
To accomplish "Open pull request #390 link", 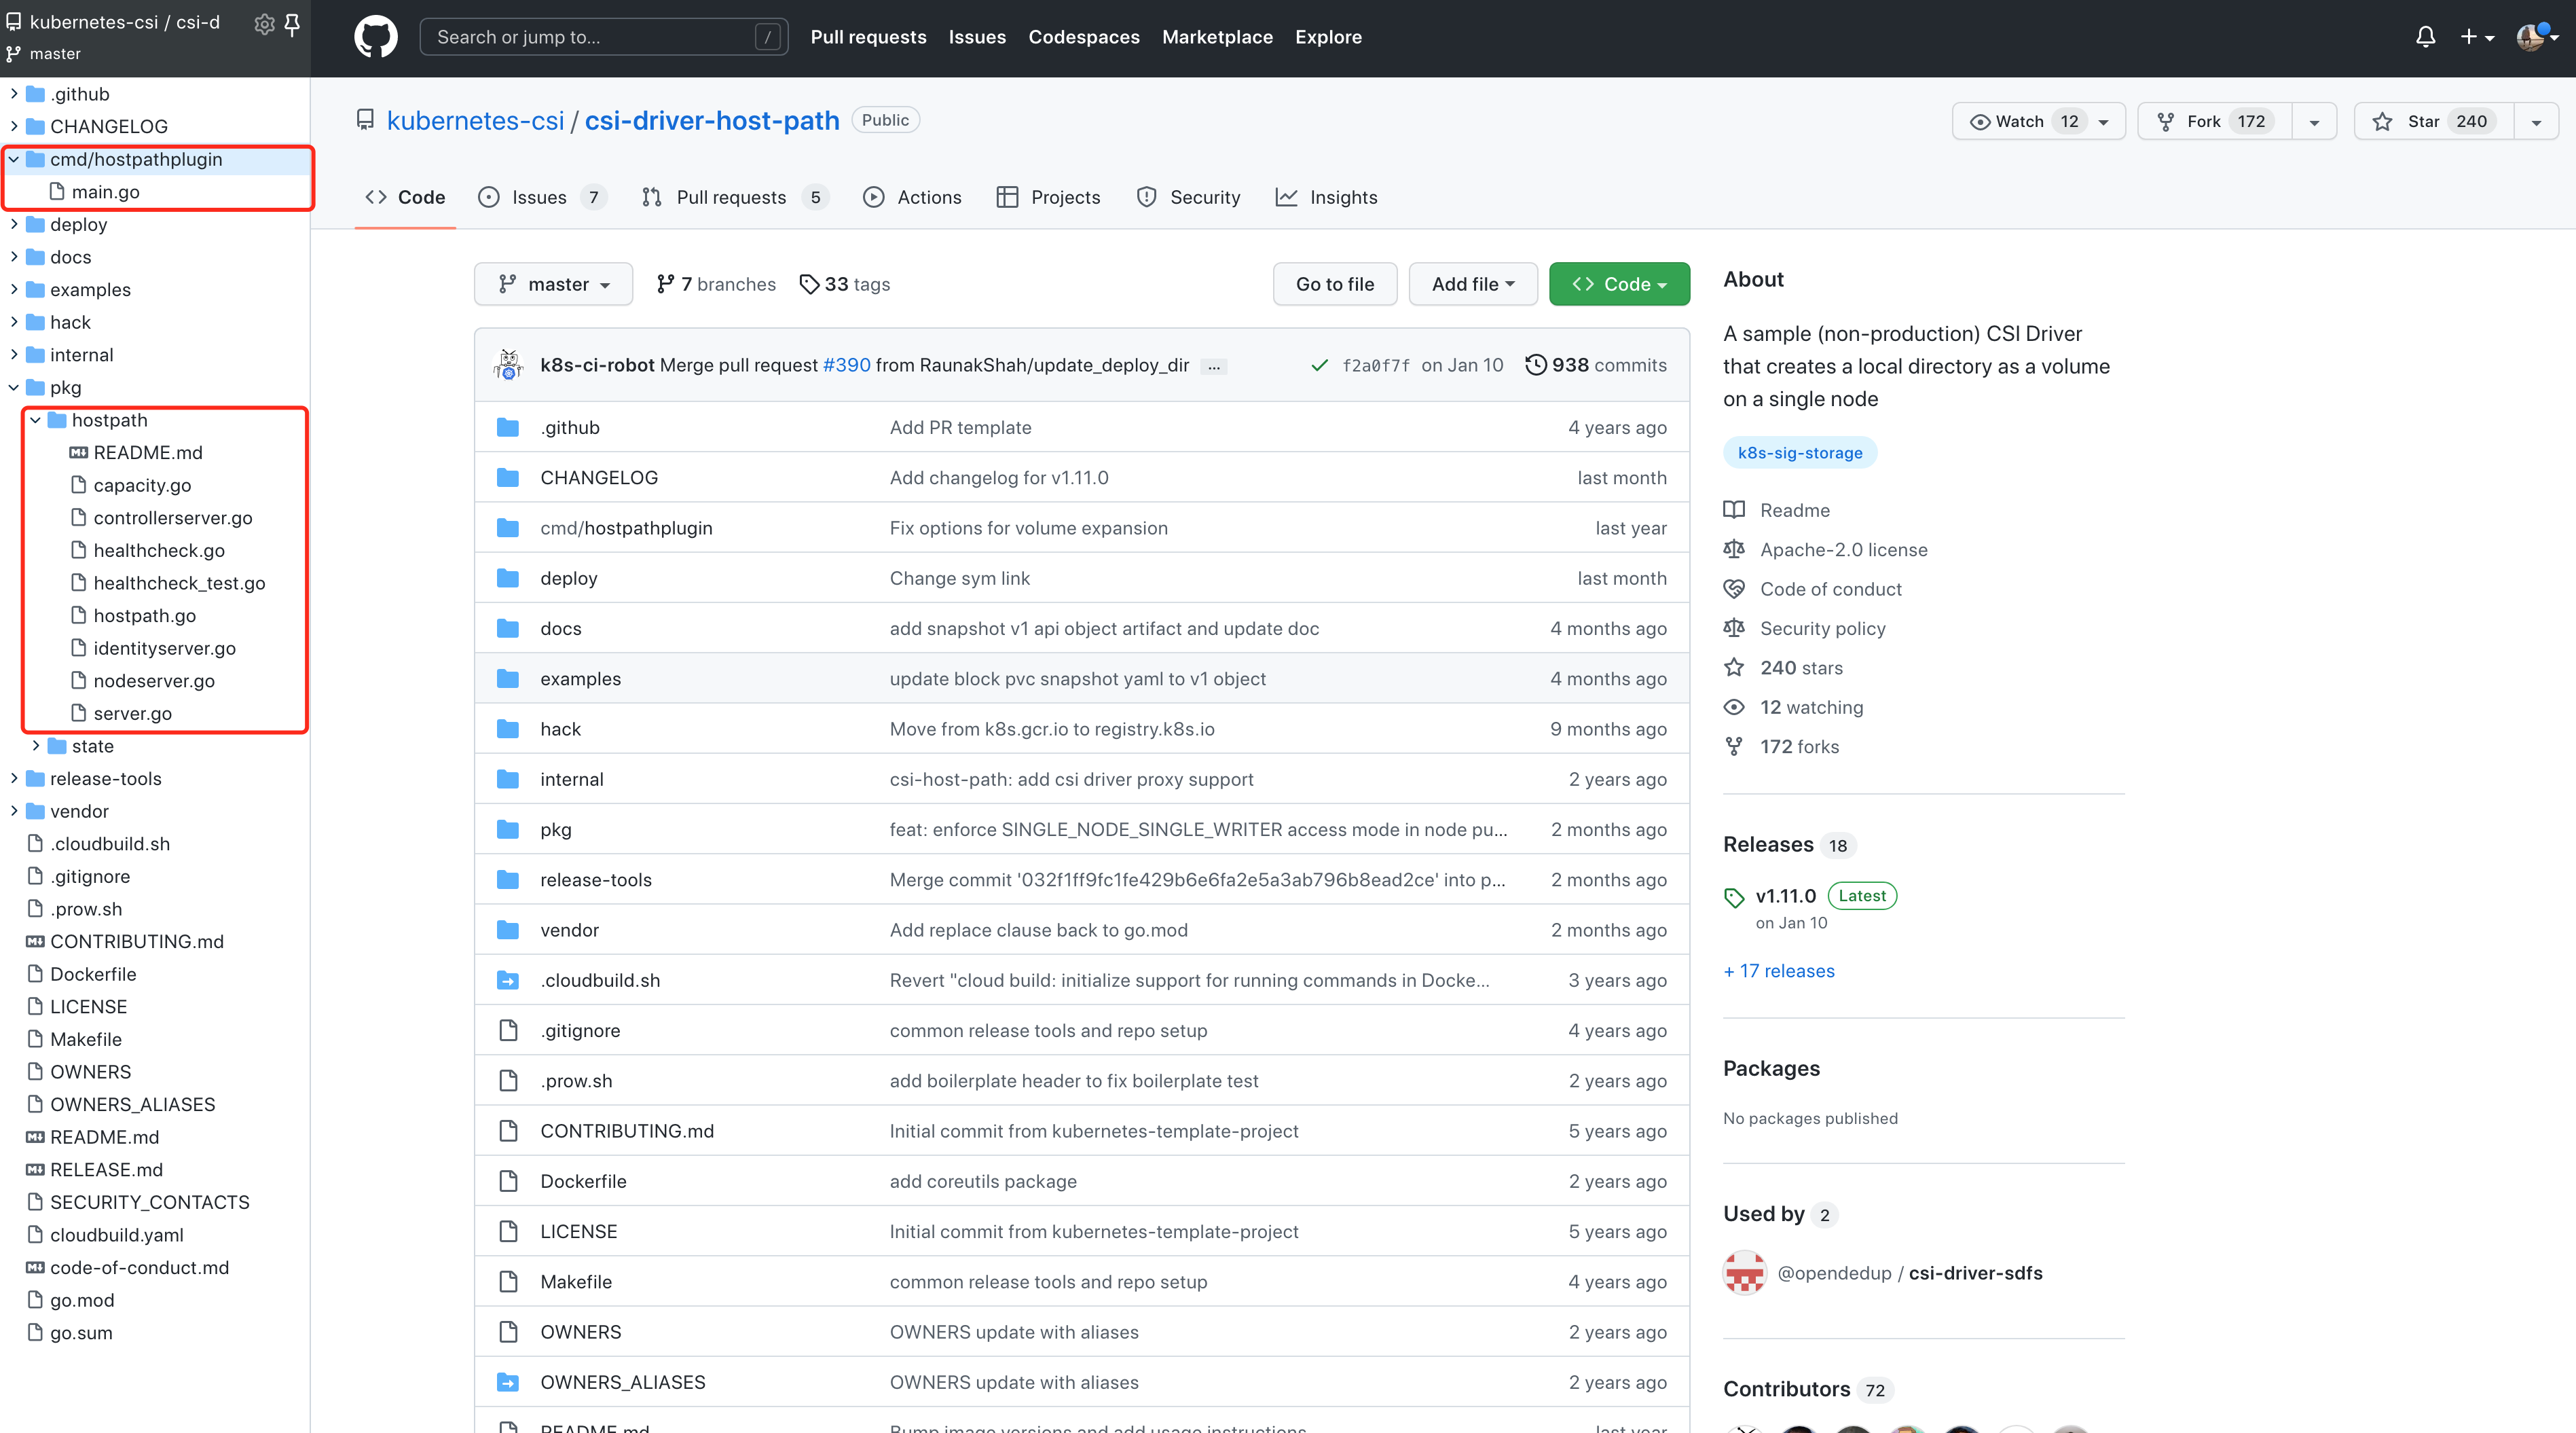I will 846,365.
